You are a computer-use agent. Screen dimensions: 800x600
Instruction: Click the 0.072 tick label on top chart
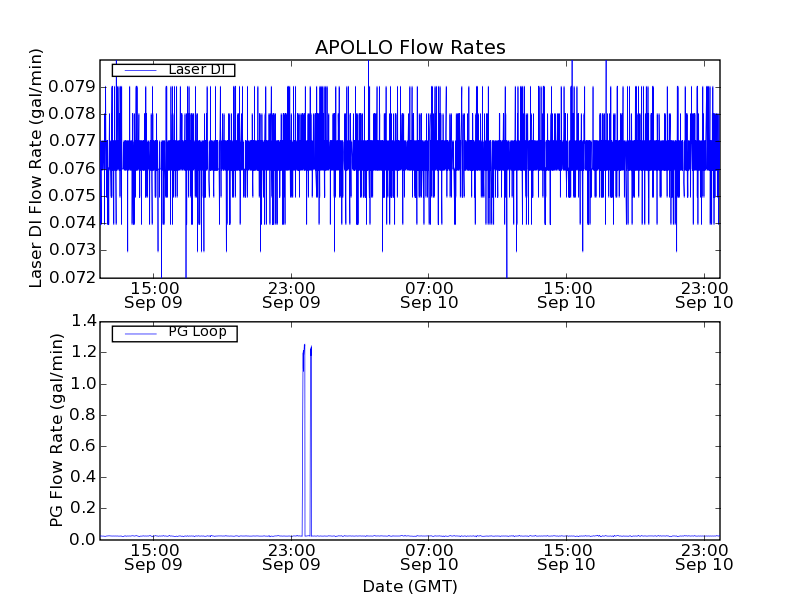tap(72, 278)
